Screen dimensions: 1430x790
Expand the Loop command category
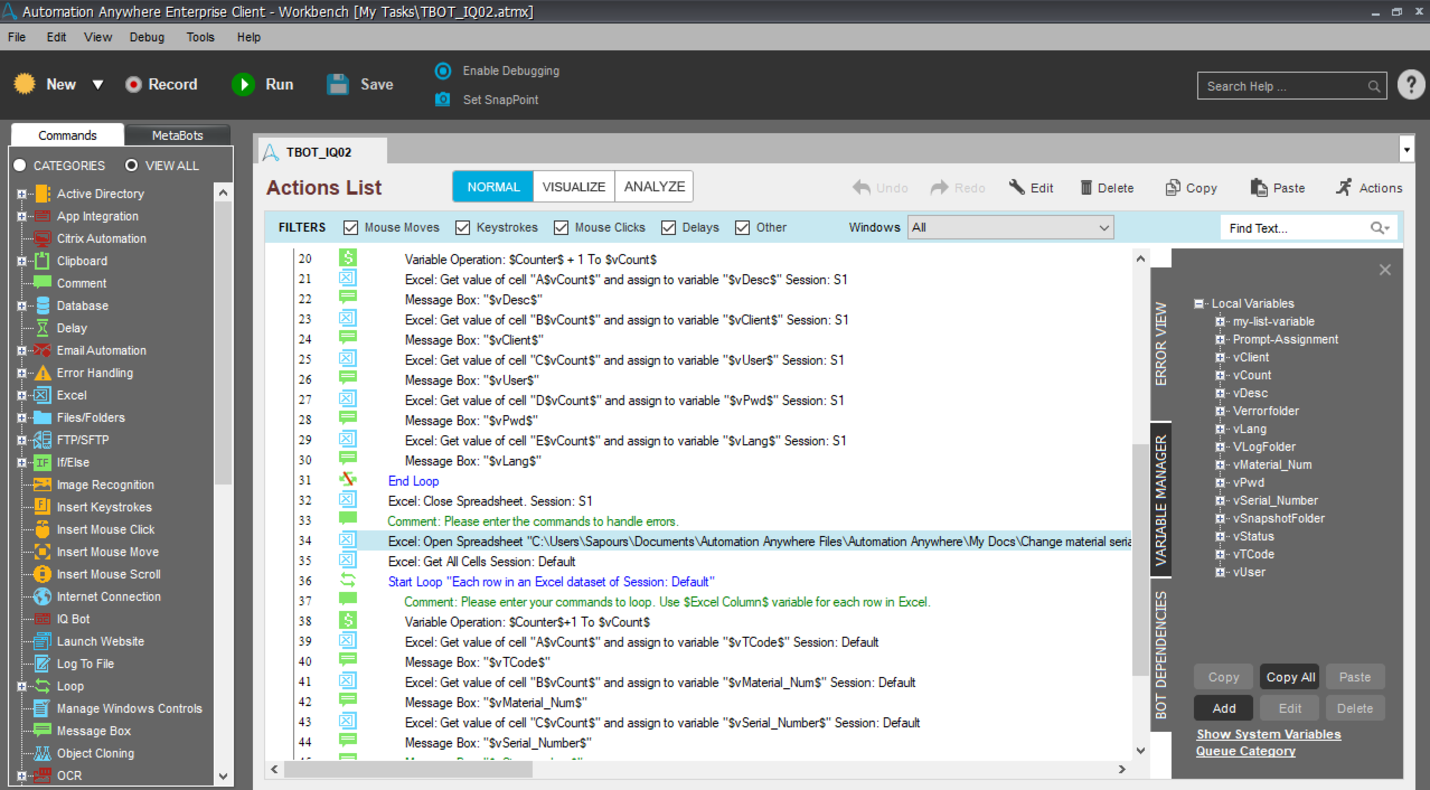click(x=22, y=686)
